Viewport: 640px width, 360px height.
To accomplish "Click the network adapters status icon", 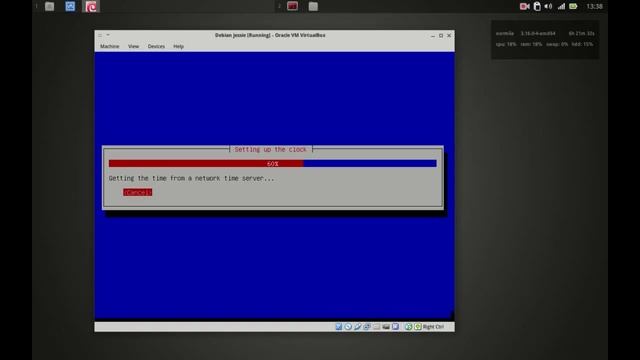I will pos(367,327).
